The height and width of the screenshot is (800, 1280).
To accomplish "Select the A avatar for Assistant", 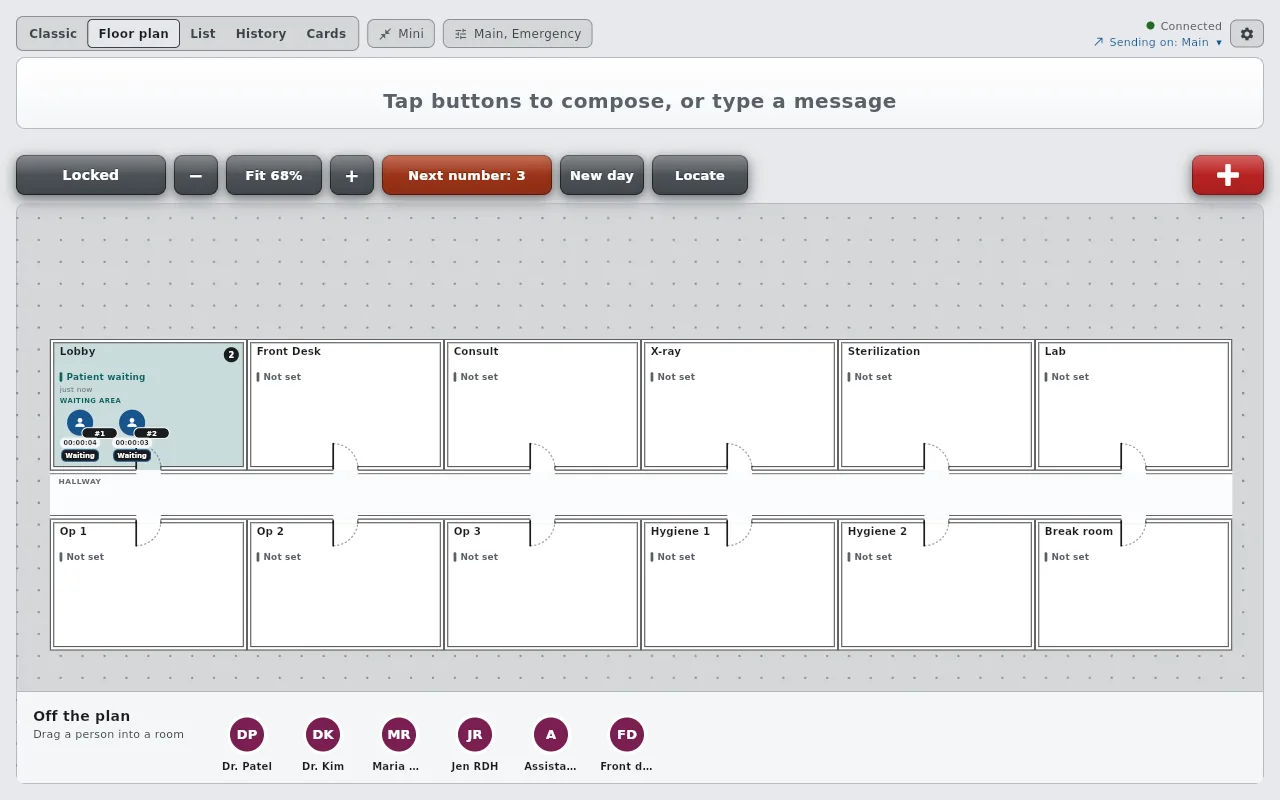I will pos(551,734).
